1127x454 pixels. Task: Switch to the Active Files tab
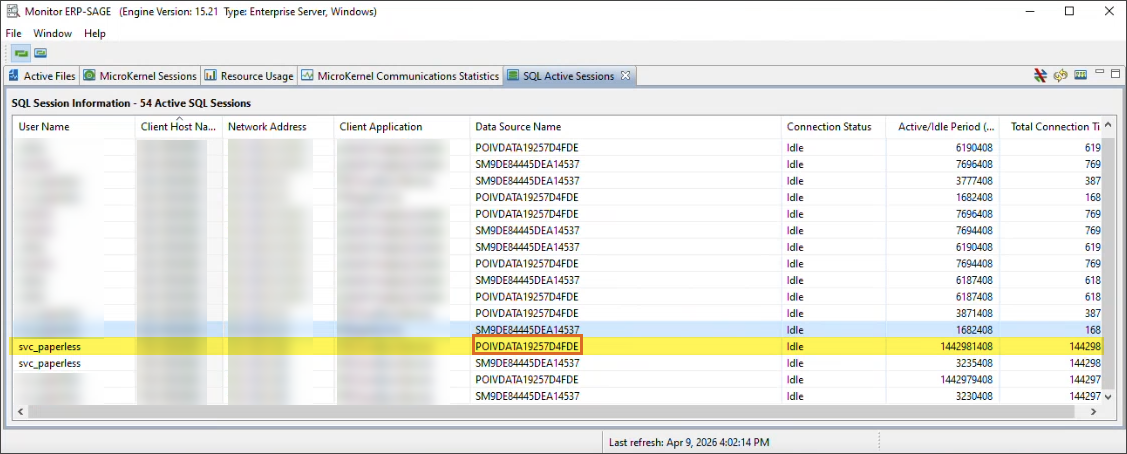pyautogui.click(x=42, y=75)
